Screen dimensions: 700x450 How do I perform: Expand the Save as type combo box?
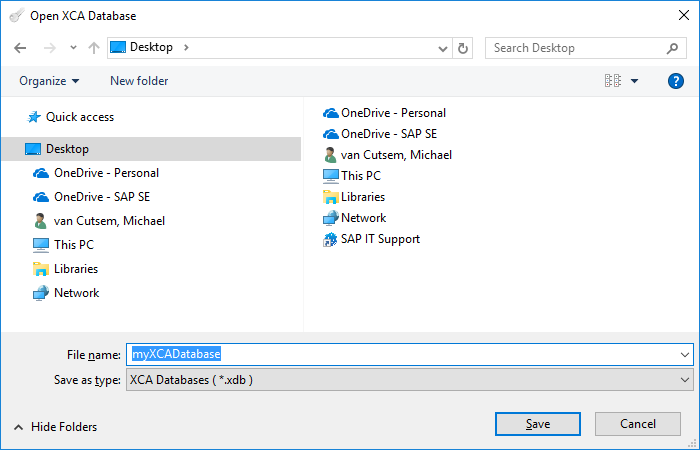click(x=685, y=380)
